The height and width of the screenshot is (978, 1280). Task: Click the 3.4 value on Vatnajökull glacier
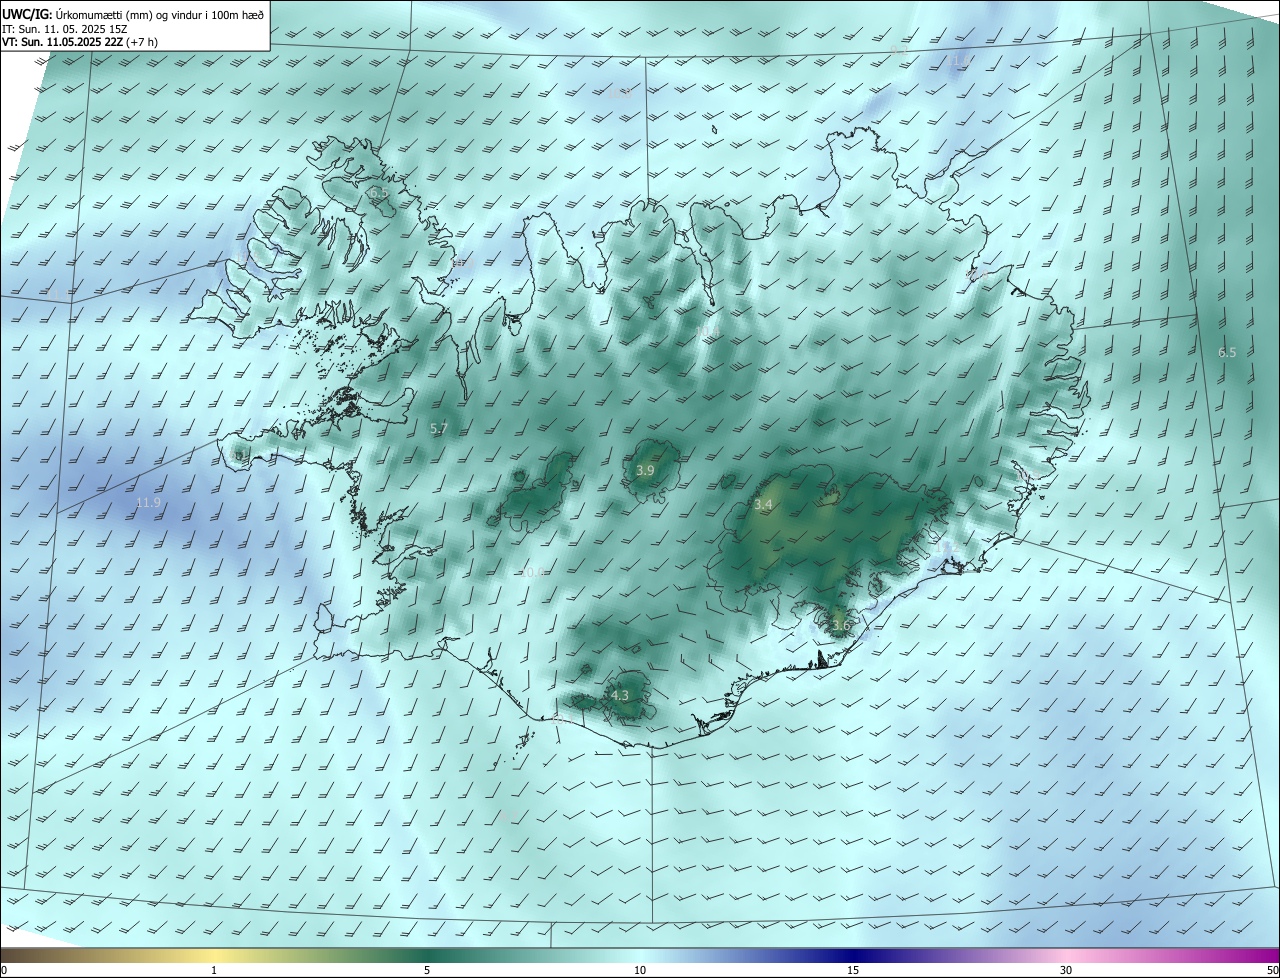[x=763, y=505]
